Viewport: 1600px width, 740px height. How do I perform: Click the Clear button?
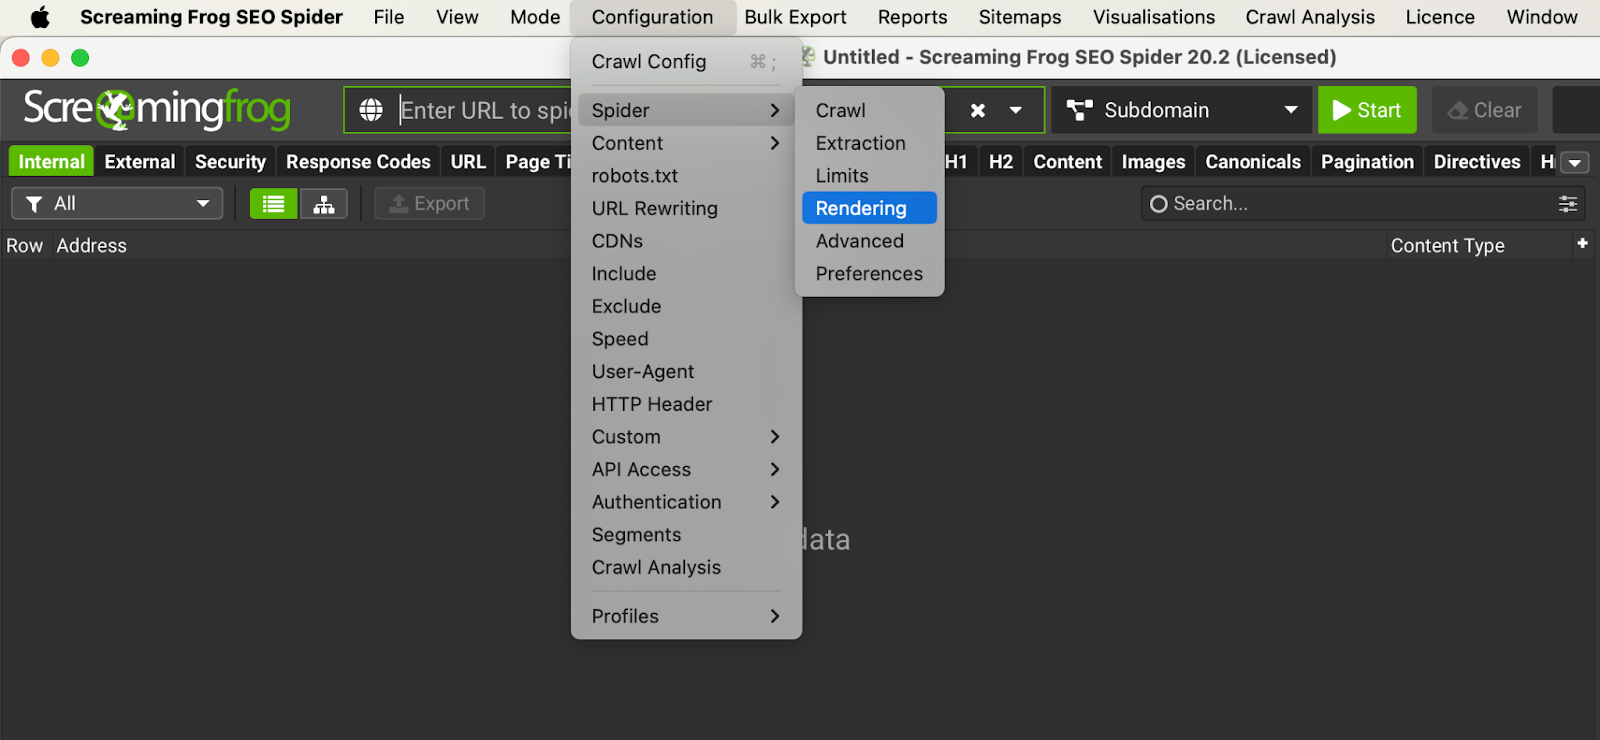[x=1485, y=110]
